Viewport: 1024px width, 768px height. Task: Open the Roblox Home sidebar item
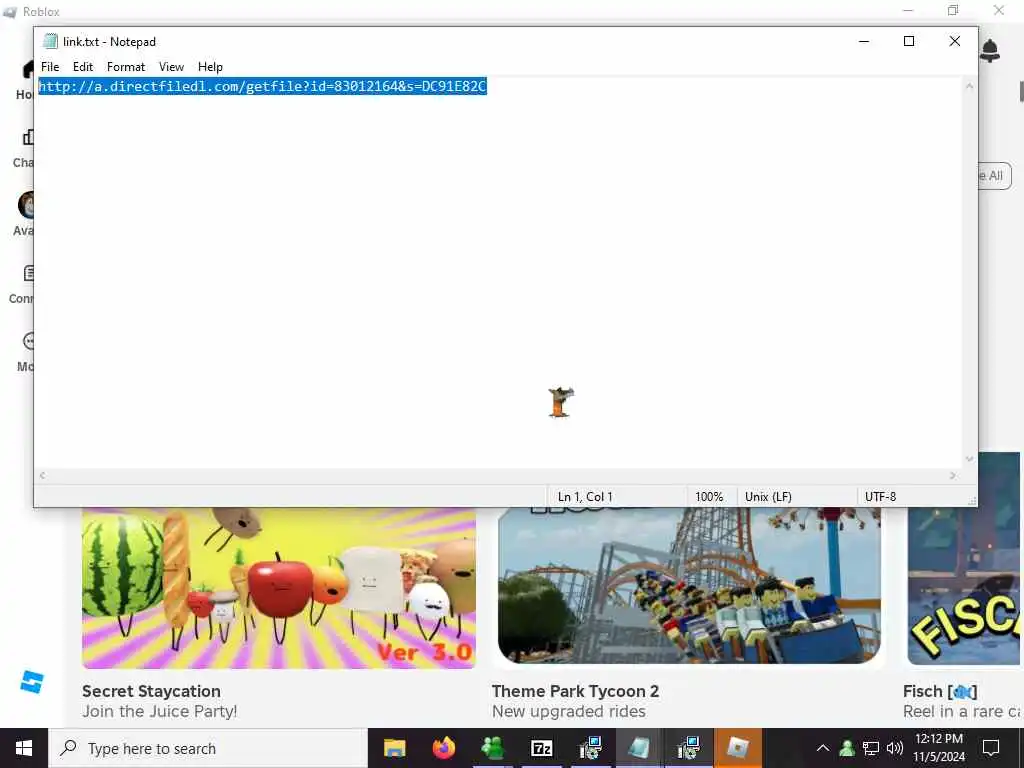[x=25, y=81]
